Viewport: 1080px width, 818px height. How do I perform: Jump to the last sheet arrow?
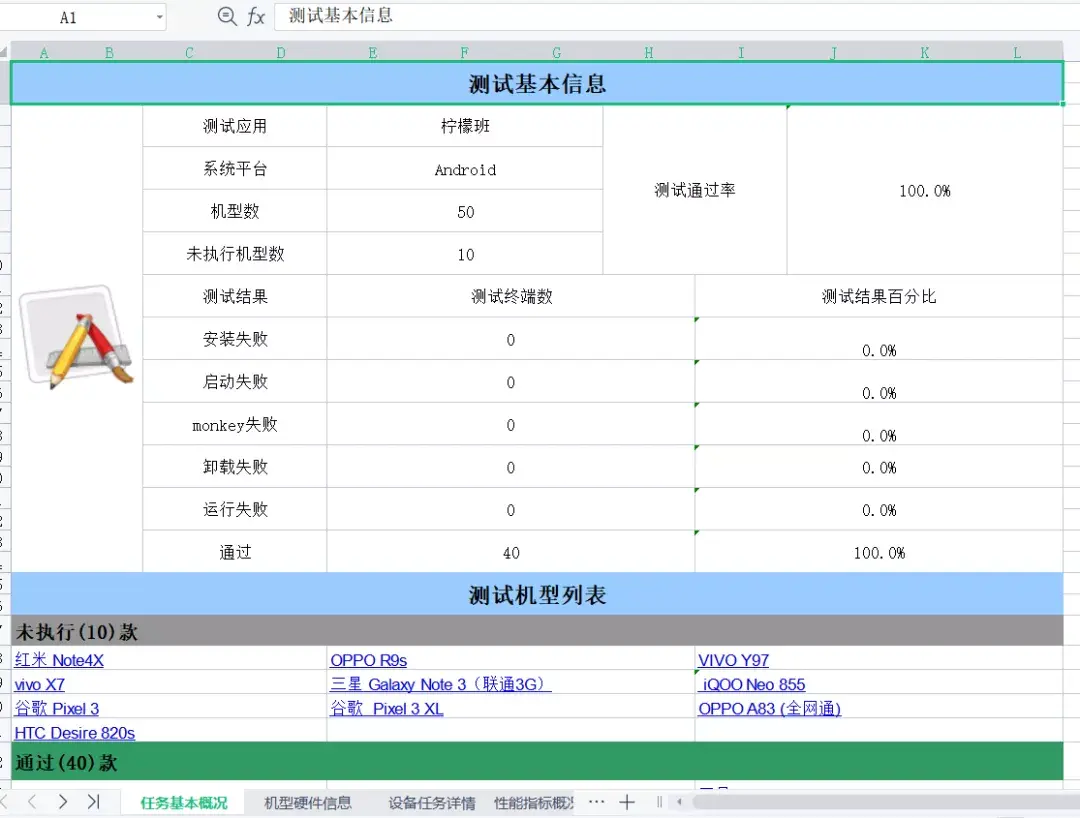coord(94,801)
